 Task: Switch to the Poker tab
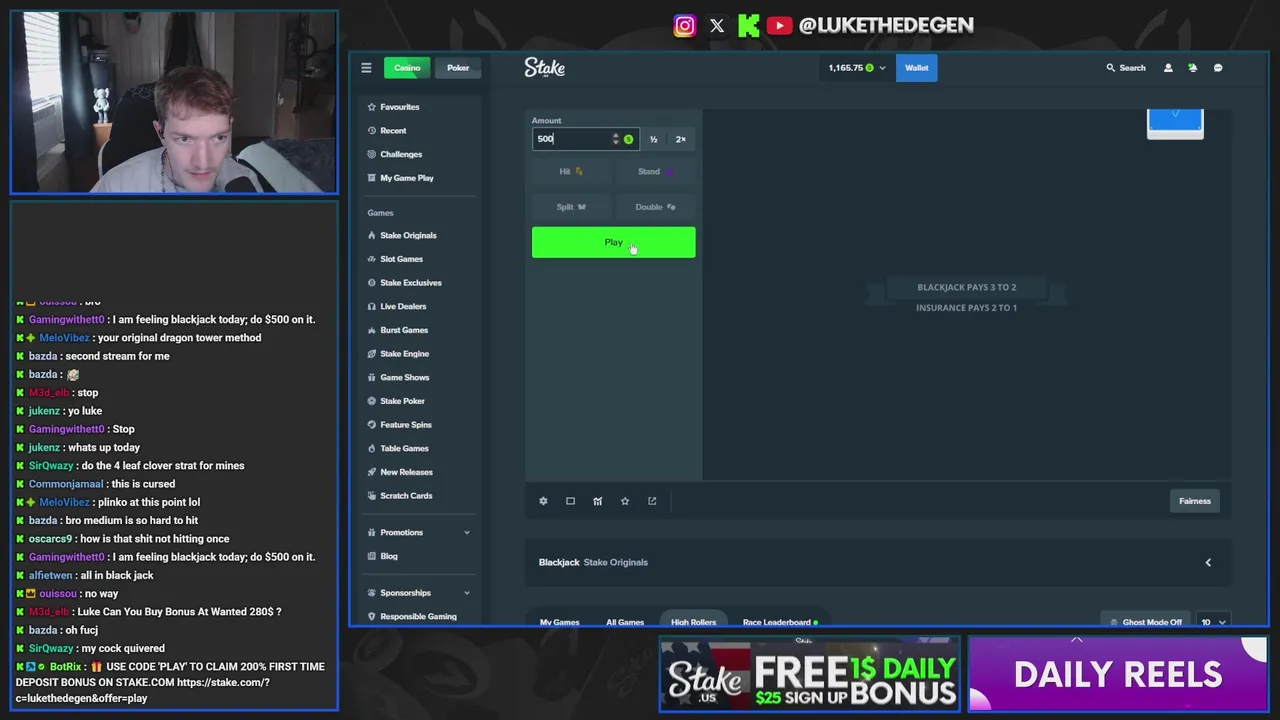click(x=458, y=68)
